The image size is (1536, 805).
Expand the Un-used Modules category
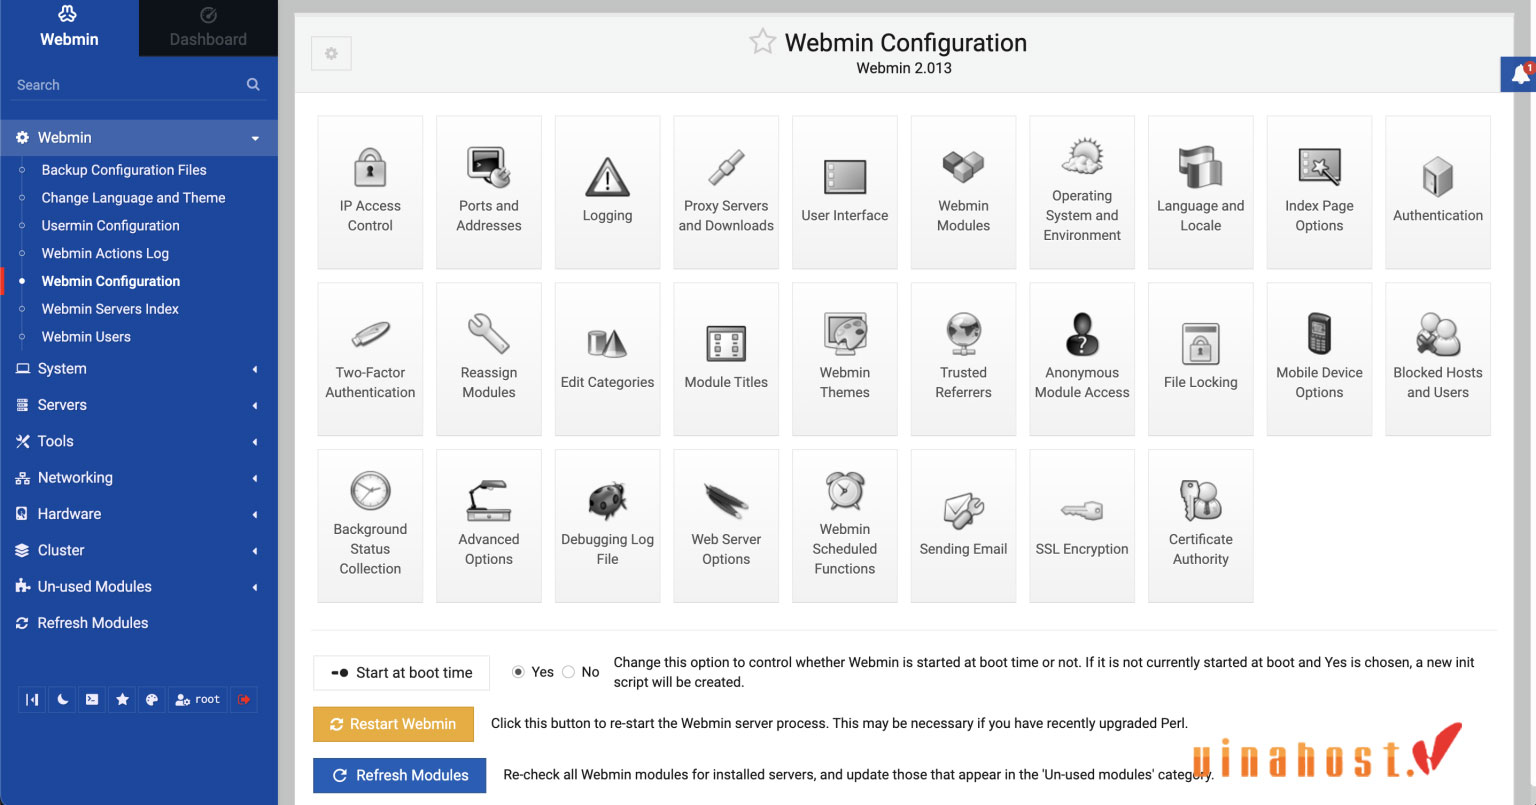(139, 587)
